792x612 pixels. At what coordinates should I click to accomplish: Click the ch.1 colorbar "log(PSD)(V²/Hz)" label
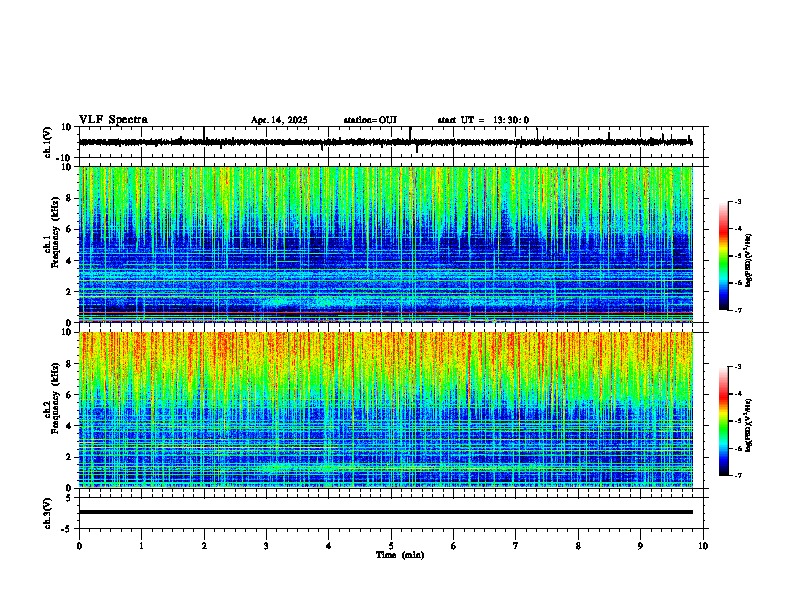[748, 260]
